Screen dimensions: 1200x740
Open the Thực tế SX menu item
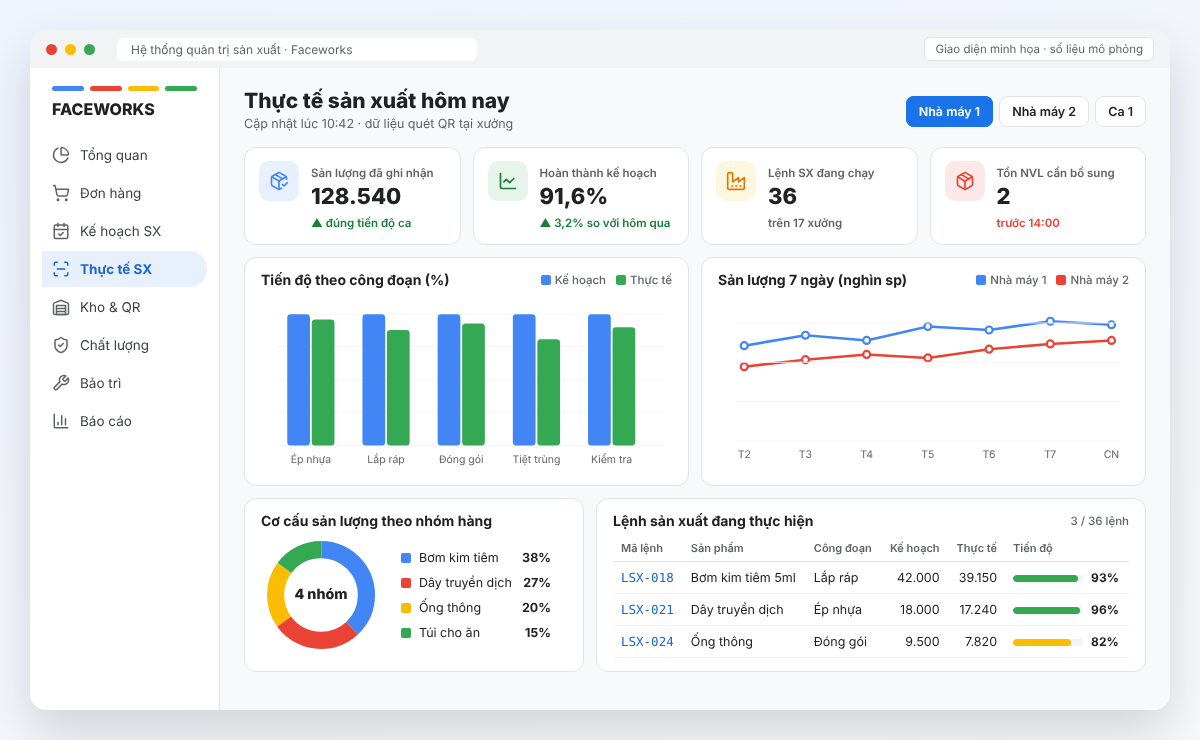124,269
